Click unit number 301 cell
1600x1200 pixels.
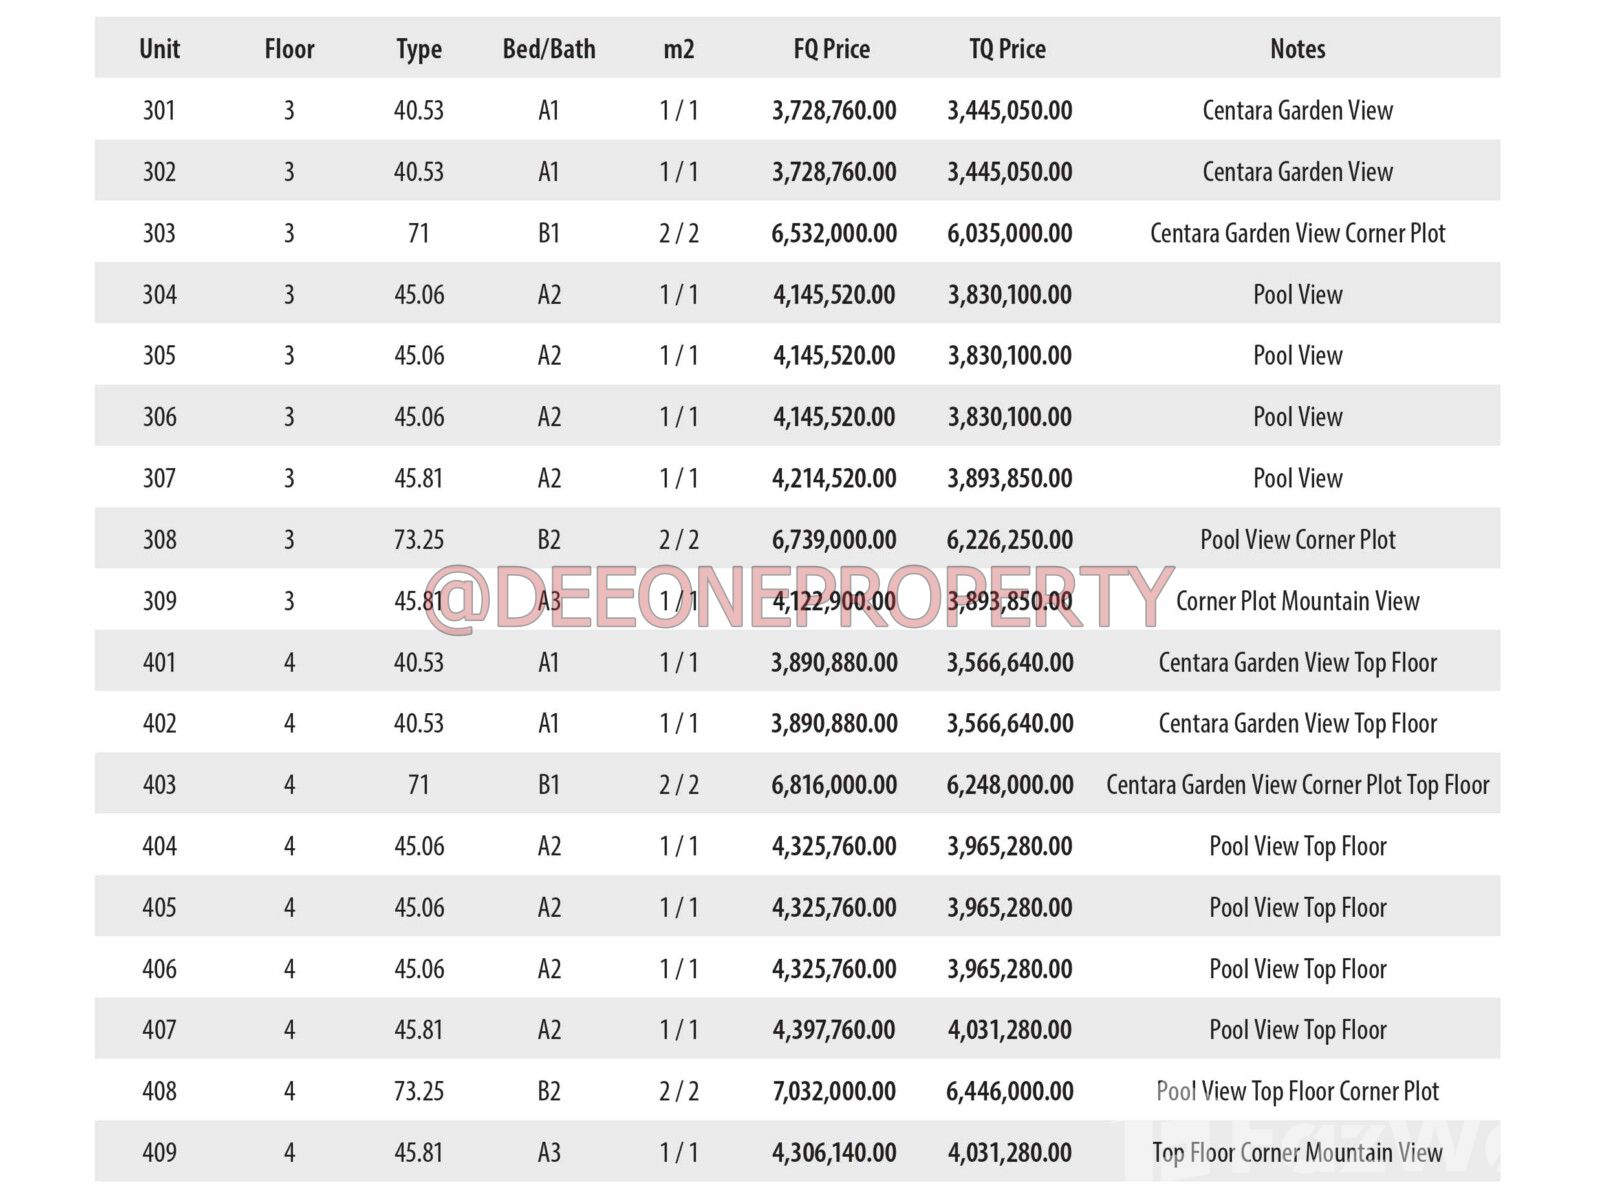[159, 110]
